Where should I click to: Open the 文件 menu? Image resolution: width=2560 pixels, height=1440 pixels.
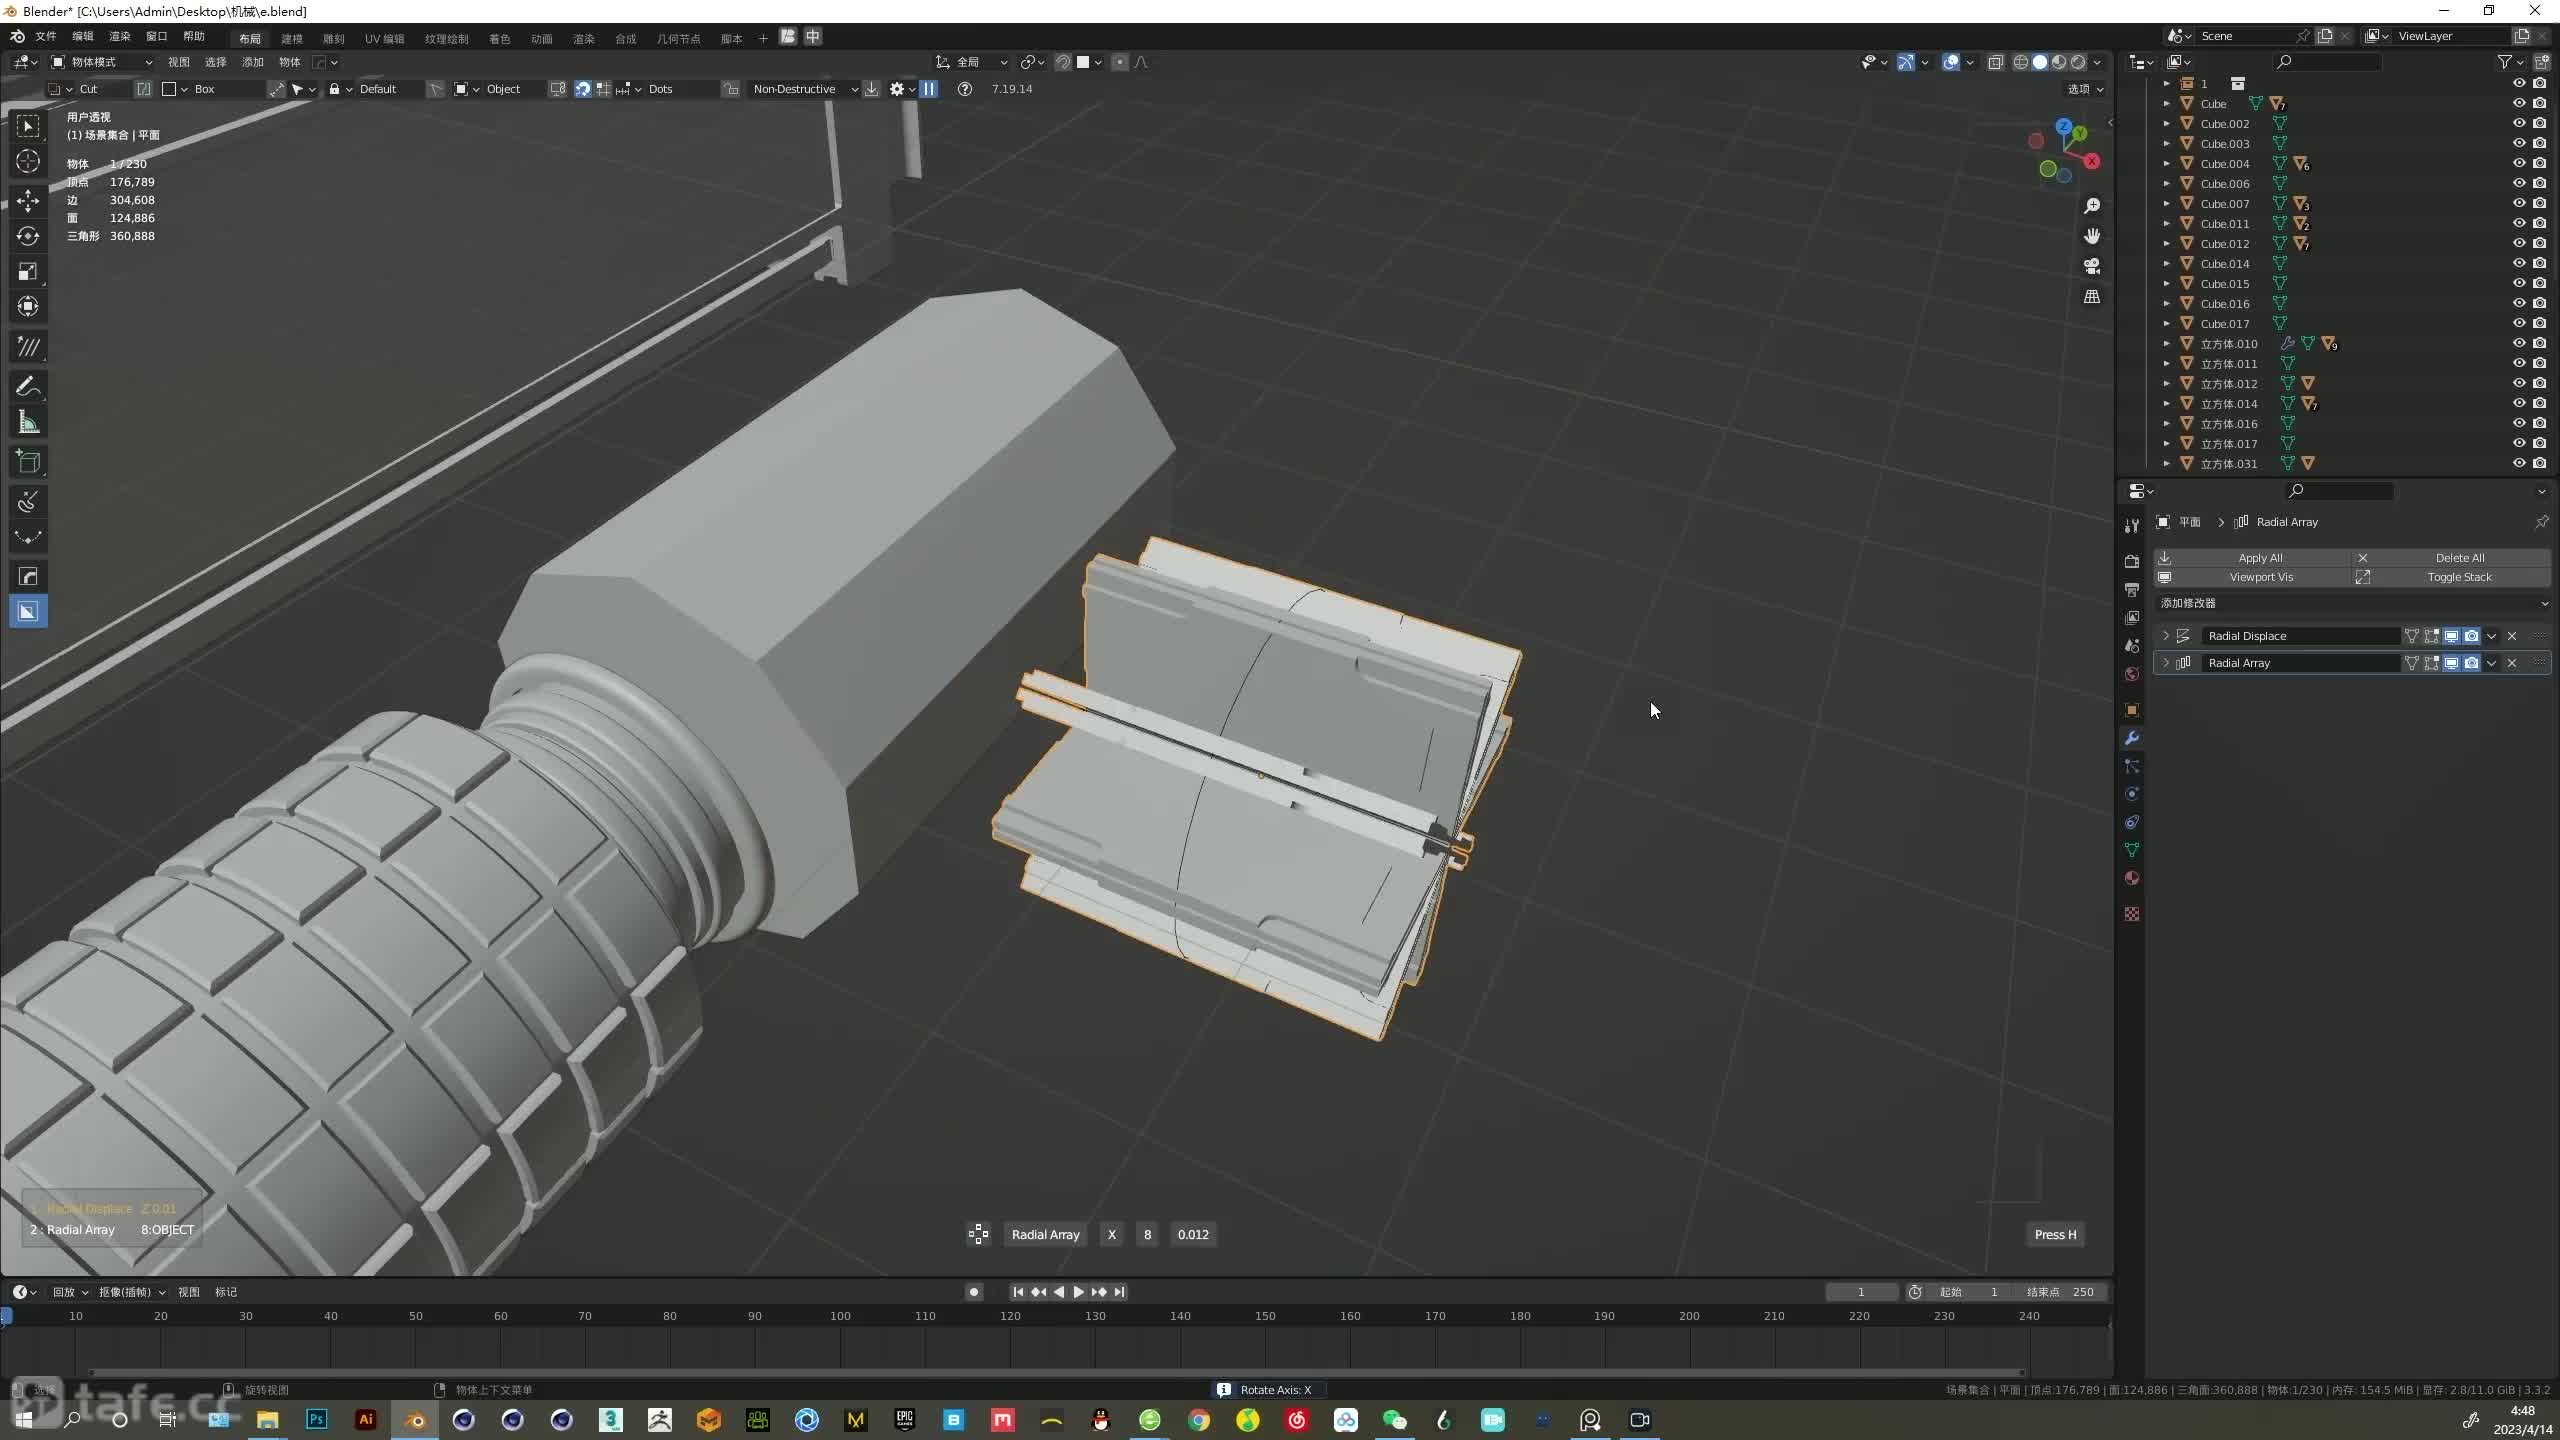click(x=46, y=36)
